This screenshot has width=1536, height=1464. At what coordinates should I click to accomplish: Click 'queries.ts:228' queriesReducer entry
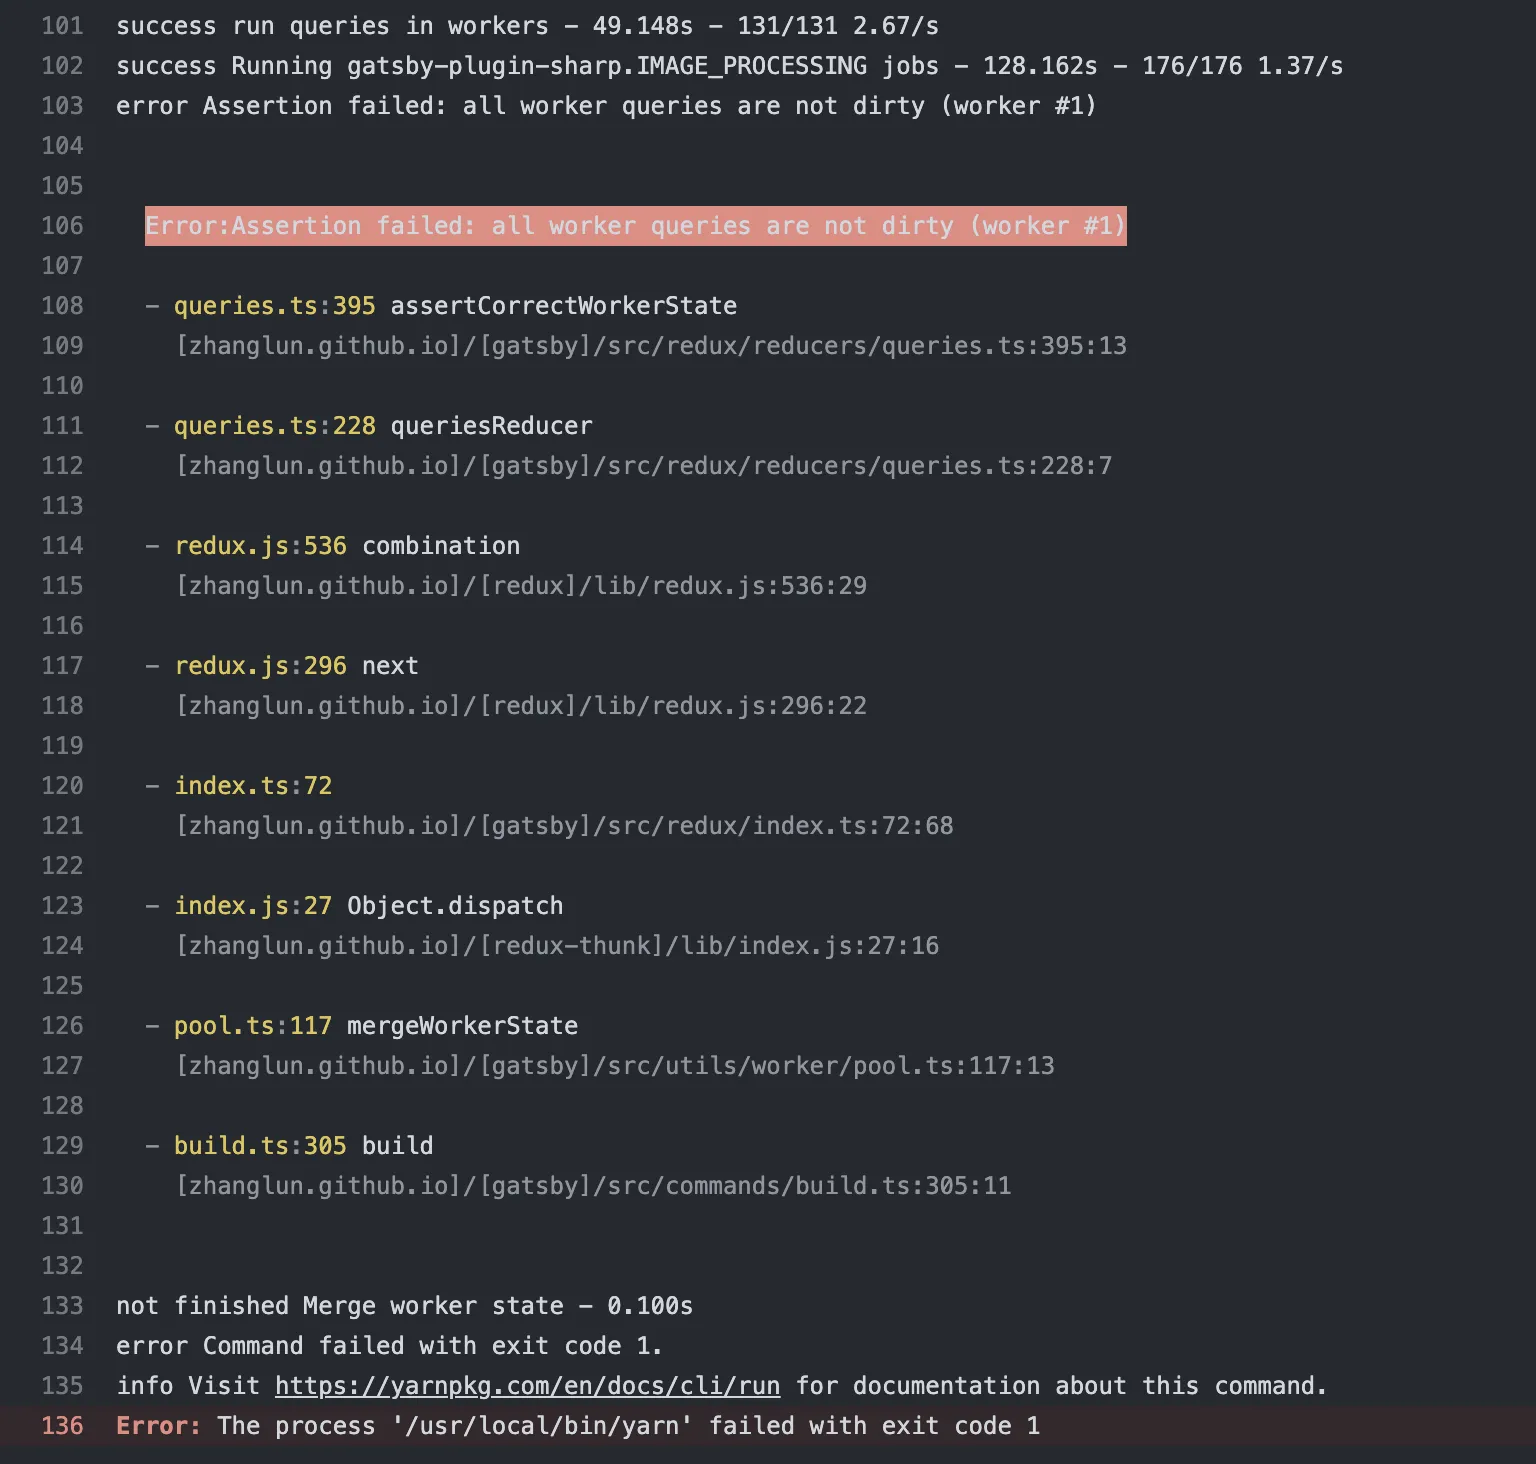click(275, 426)
